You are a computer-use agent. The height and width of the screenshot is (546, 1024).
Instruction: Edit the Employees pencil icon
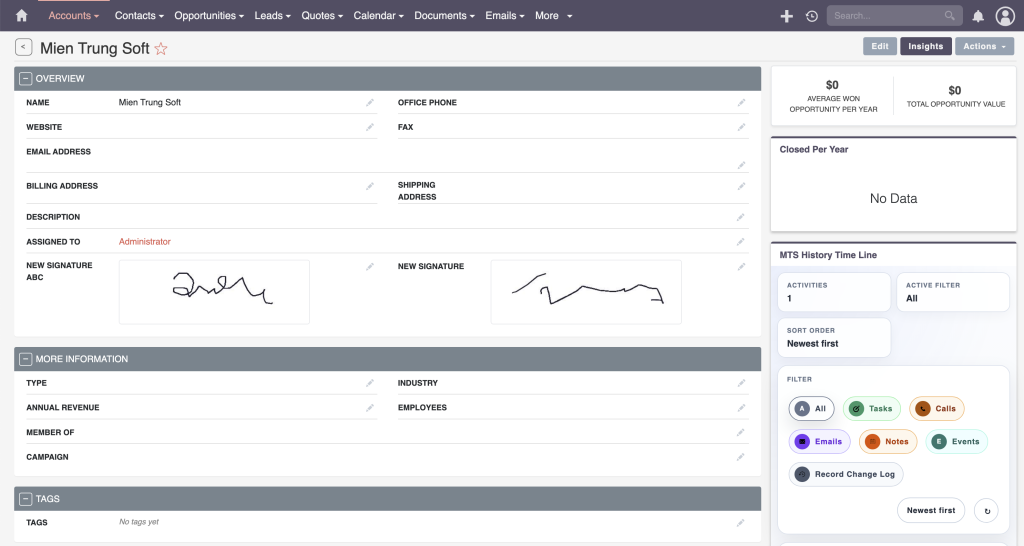(x=741, y=408)
